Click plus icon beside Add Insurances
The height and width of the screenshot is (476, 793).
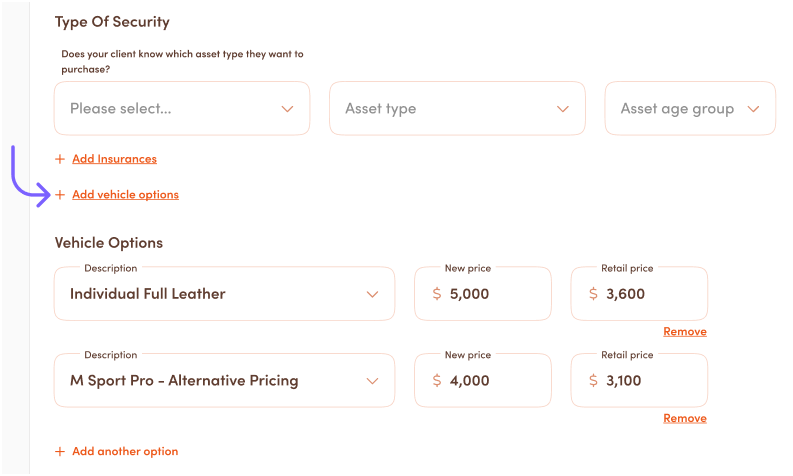pyautogui.click(x=60, y=159)
